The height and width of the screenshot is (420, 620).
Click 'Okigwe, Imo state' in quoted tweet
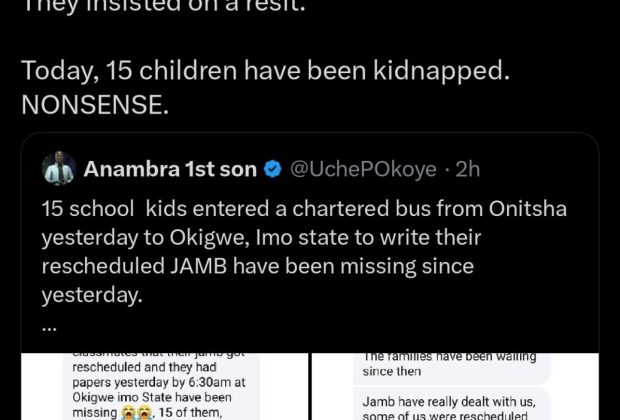tap(232, 238)
